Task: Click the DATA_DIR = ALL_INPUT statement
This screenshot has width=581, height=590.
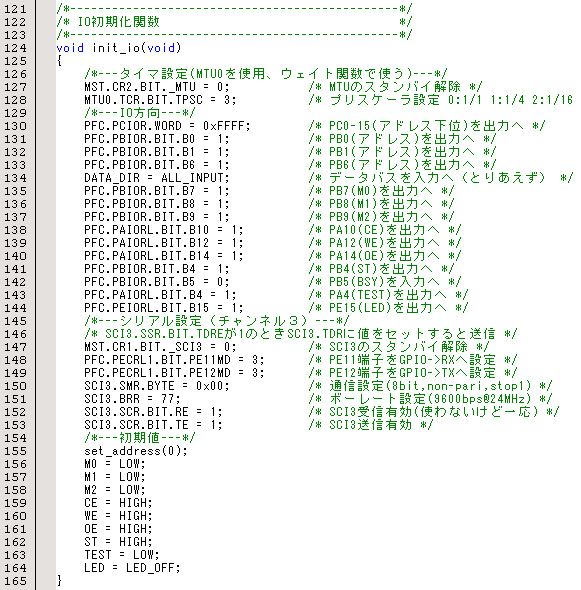Action: pyautogui.click(x=157, y=178)
